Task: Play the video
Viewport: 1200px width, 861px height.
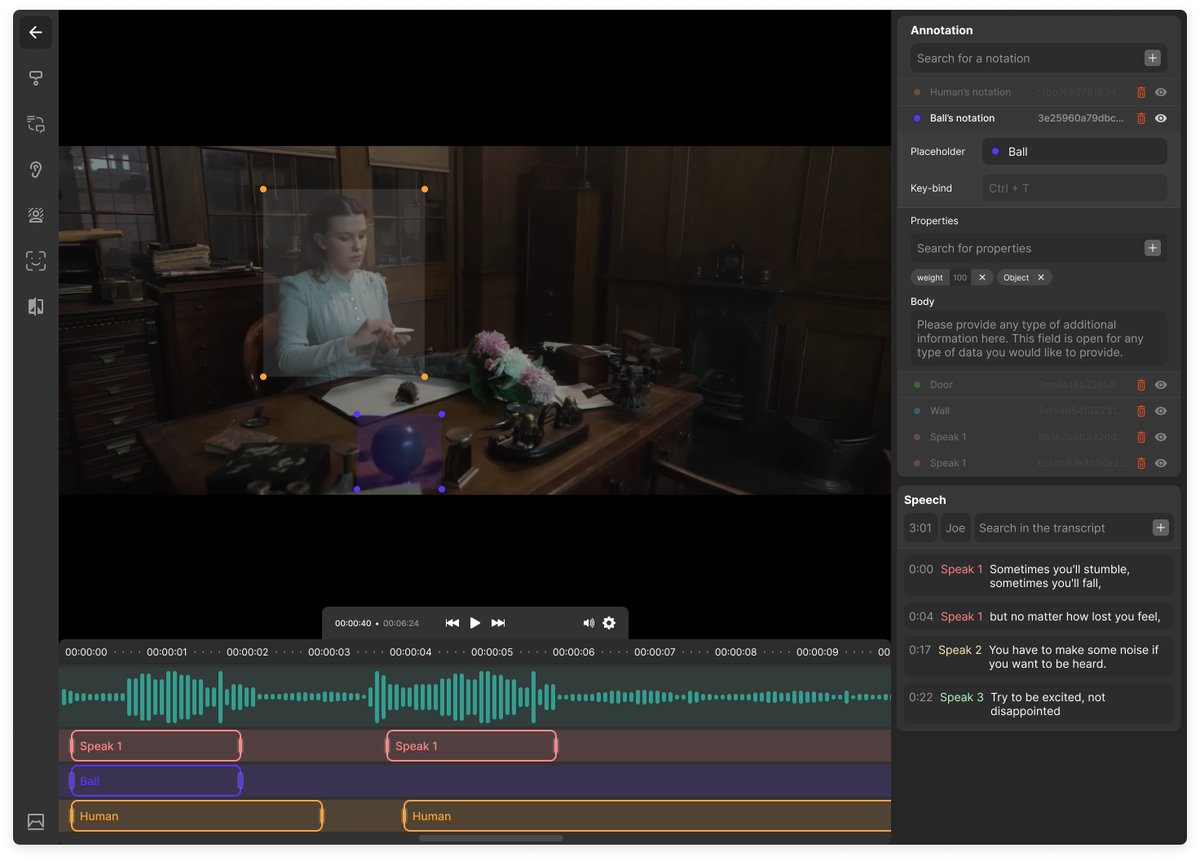Action: pos(475,623)
